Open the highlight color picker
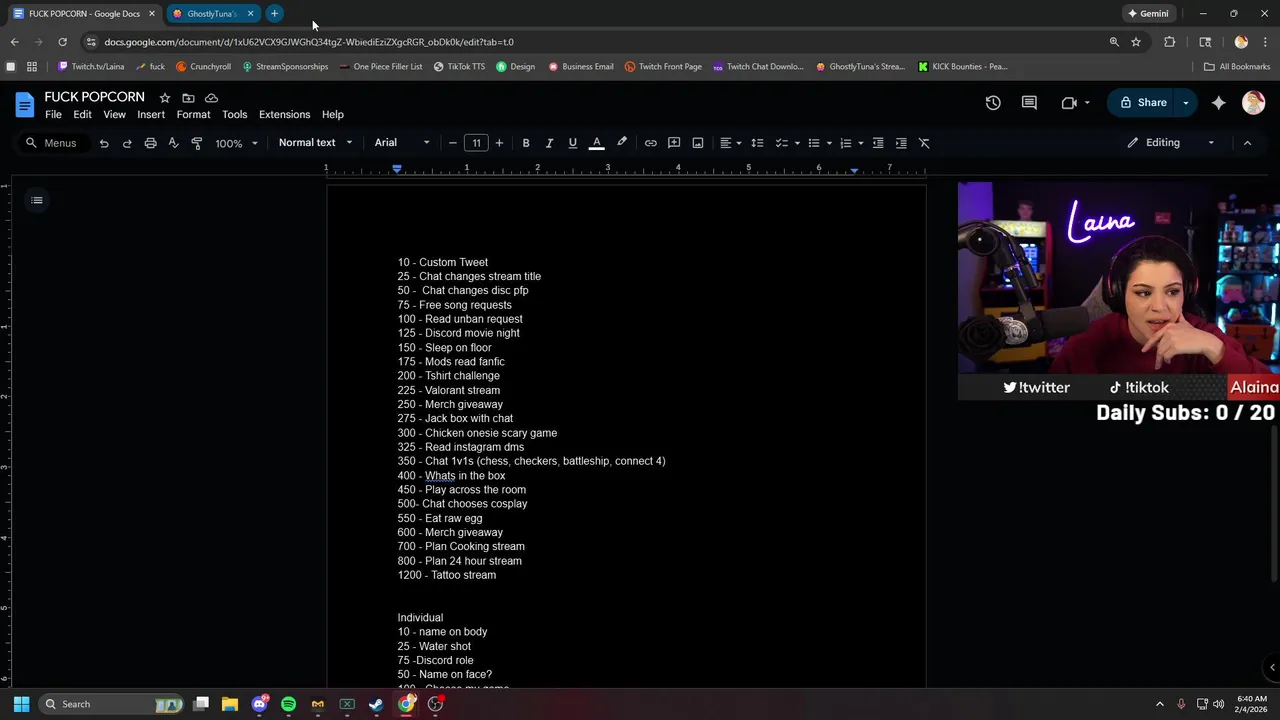This screenshot has width=1280, height=720. (622, 143)
